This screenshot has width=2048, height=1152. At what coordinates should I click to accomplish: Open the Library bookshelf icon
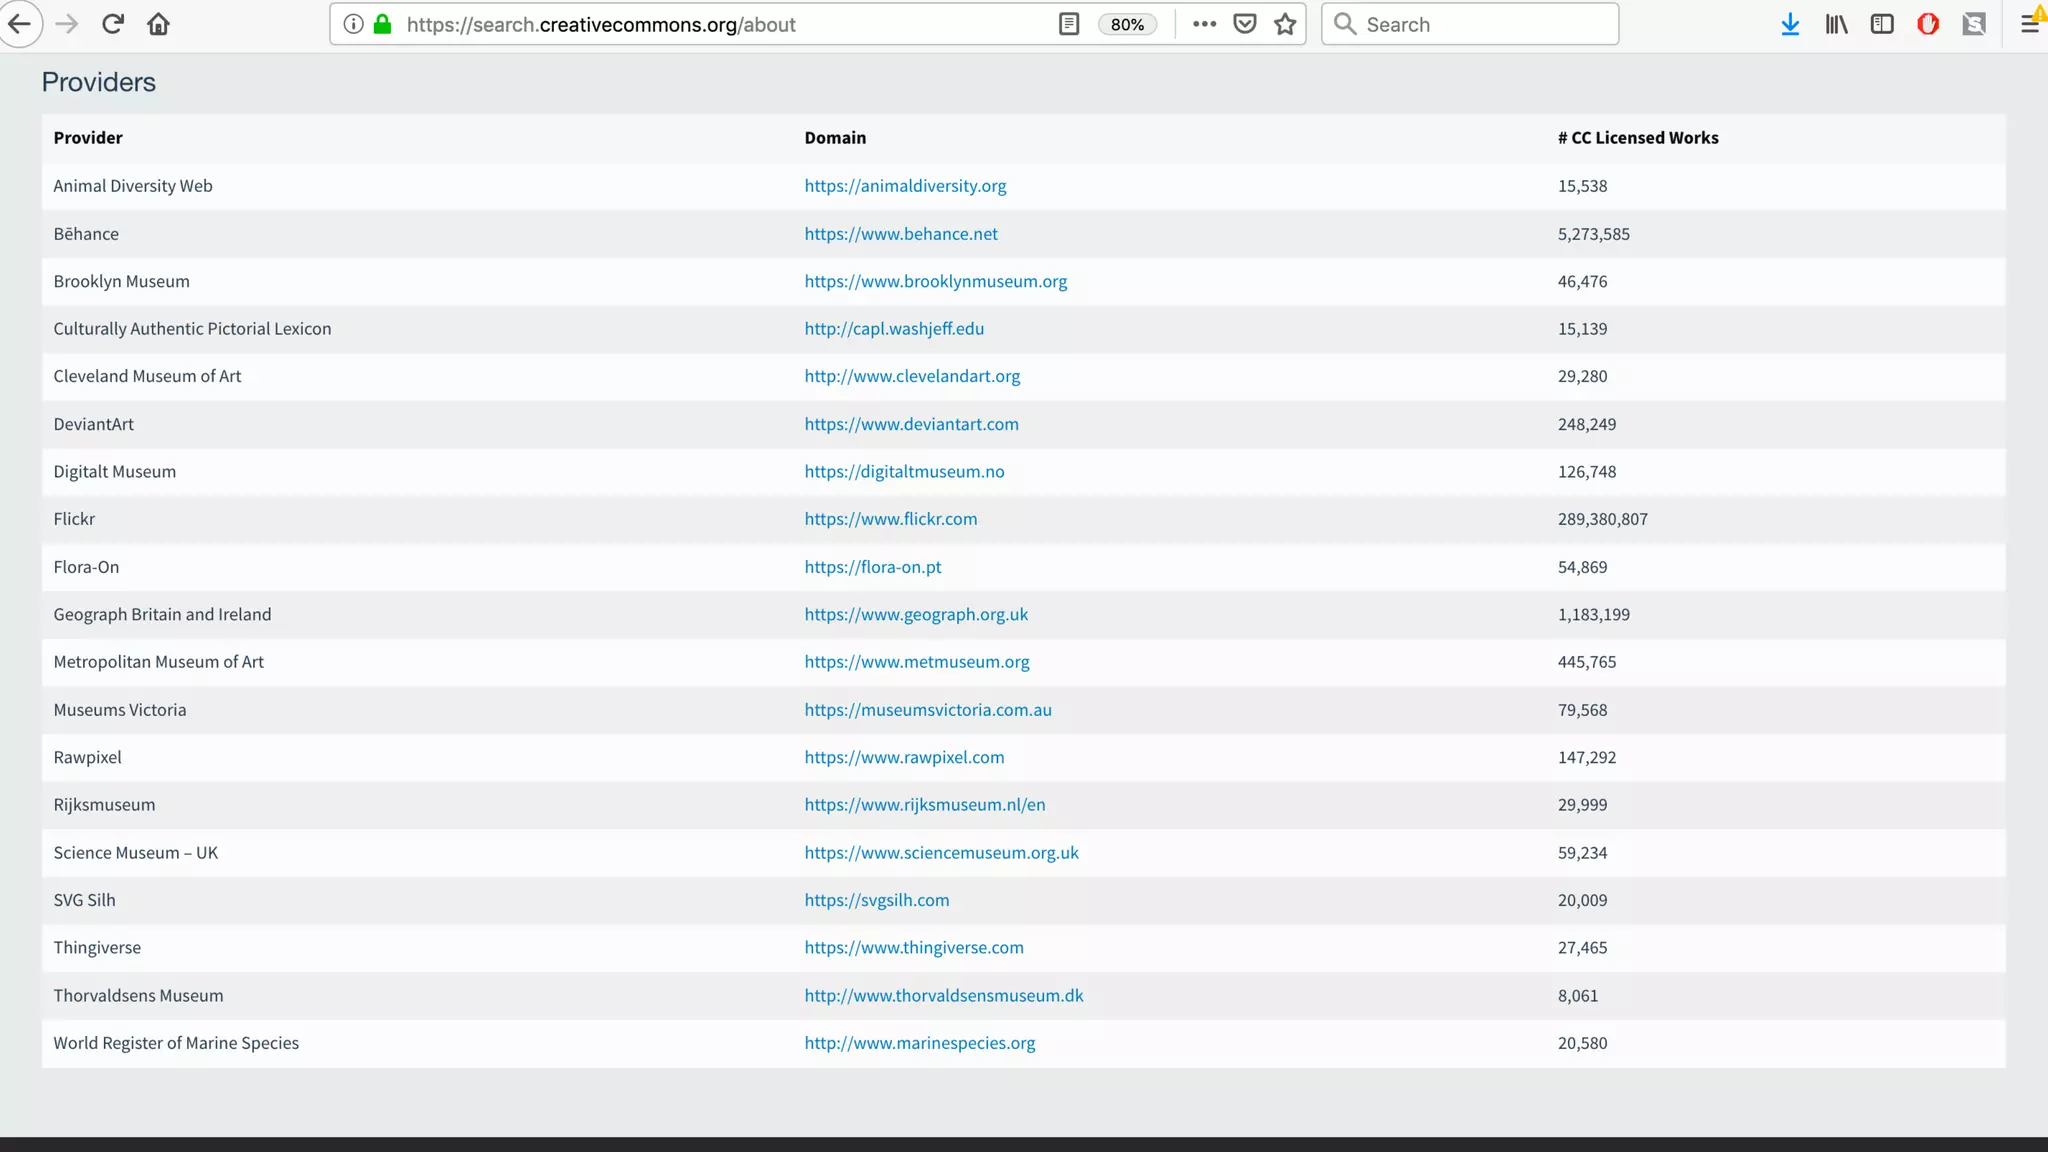[1836, 24]
